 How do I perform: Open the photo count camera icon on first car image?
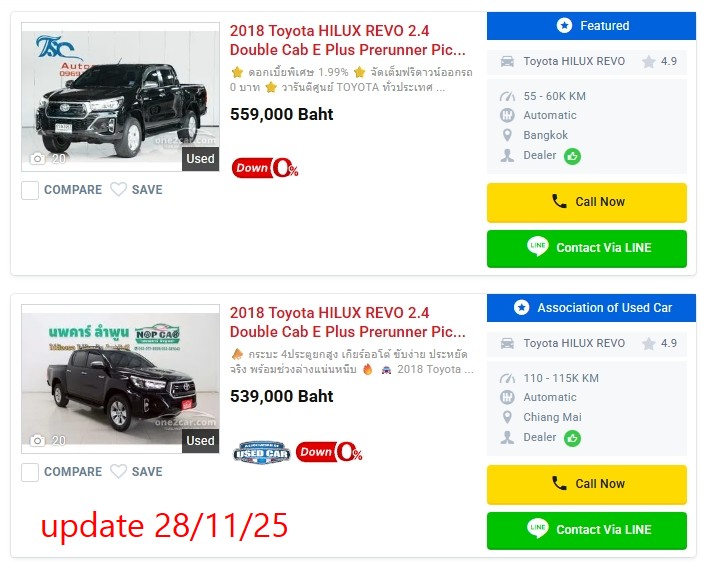(37, 159)
